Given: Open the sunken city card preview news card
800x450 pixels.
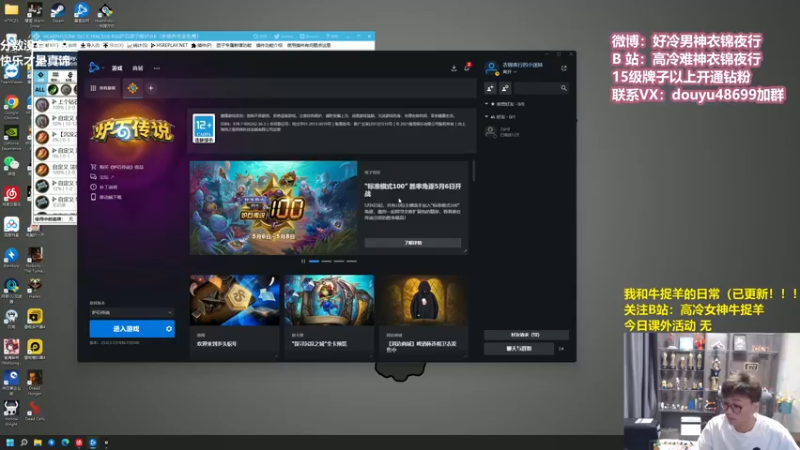Looking at the screenshot, I should click(x=329, y=315).
